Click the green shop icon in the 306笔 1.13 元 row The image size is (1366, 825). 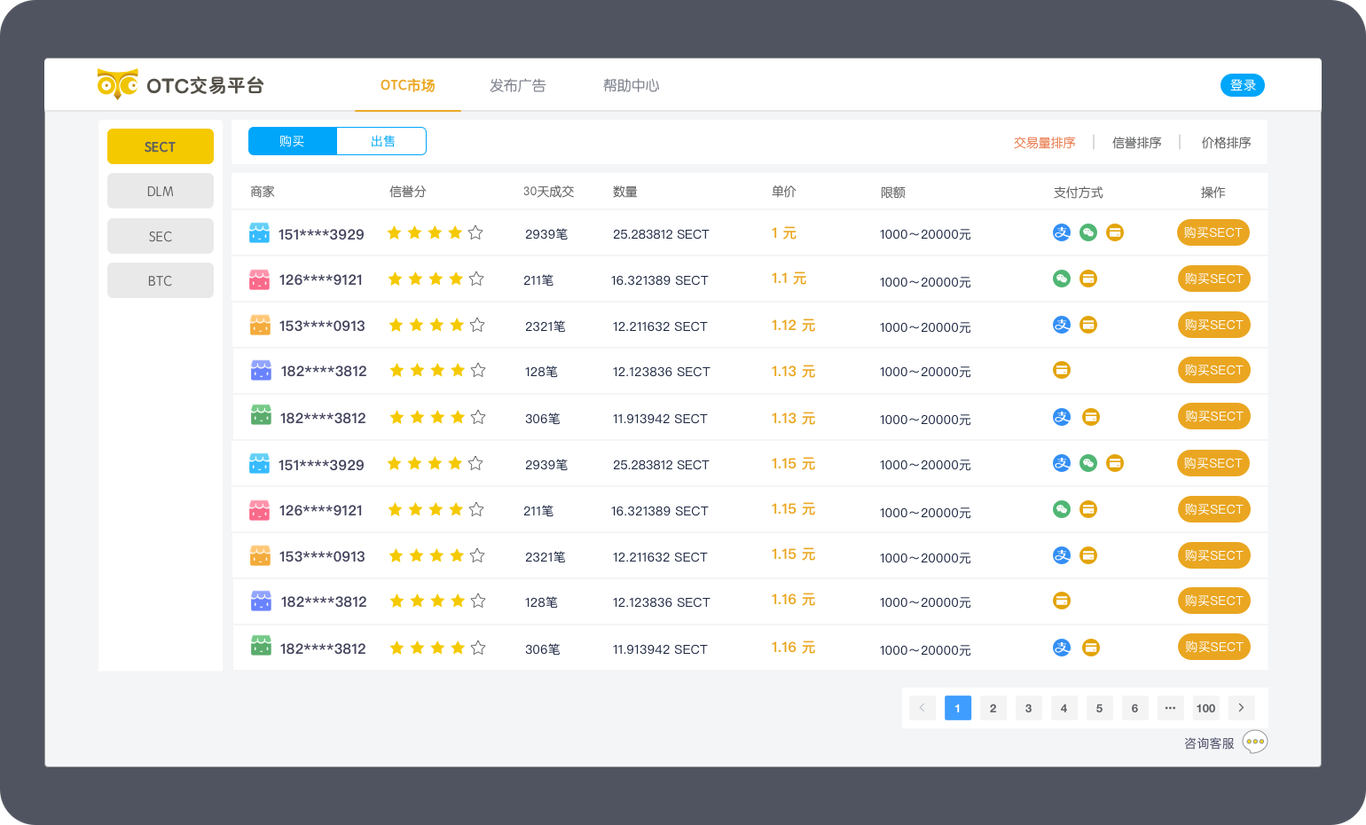point(261,416)
